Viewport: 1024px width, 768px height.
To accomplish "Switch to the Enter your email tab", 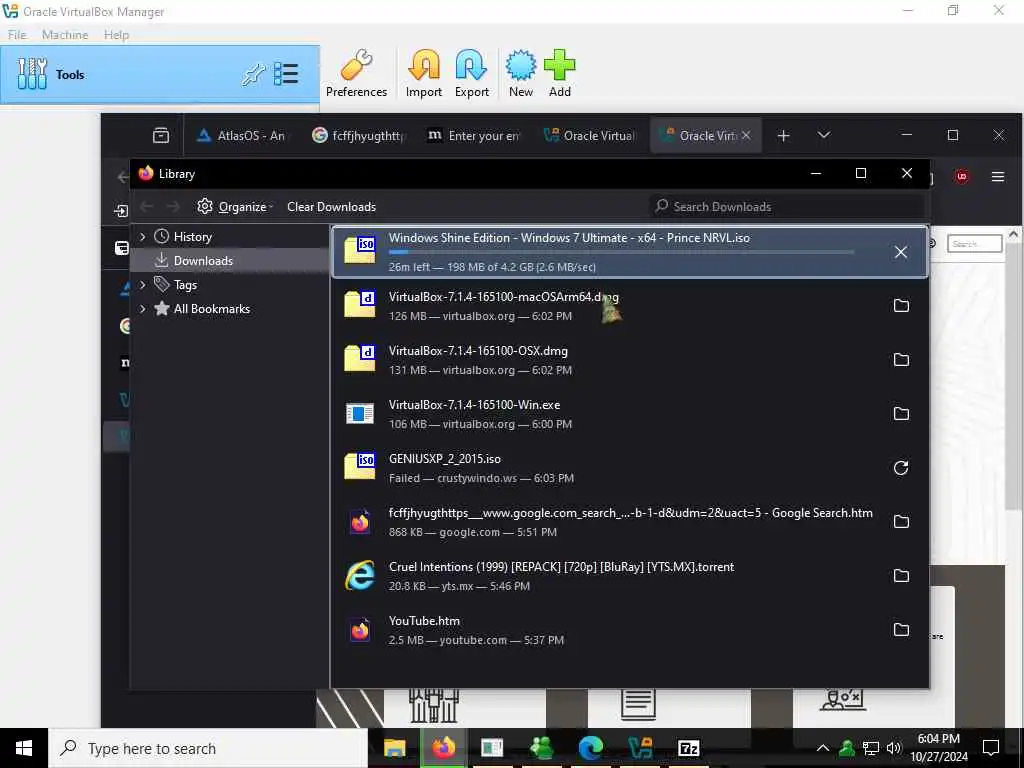I will 473,135.
